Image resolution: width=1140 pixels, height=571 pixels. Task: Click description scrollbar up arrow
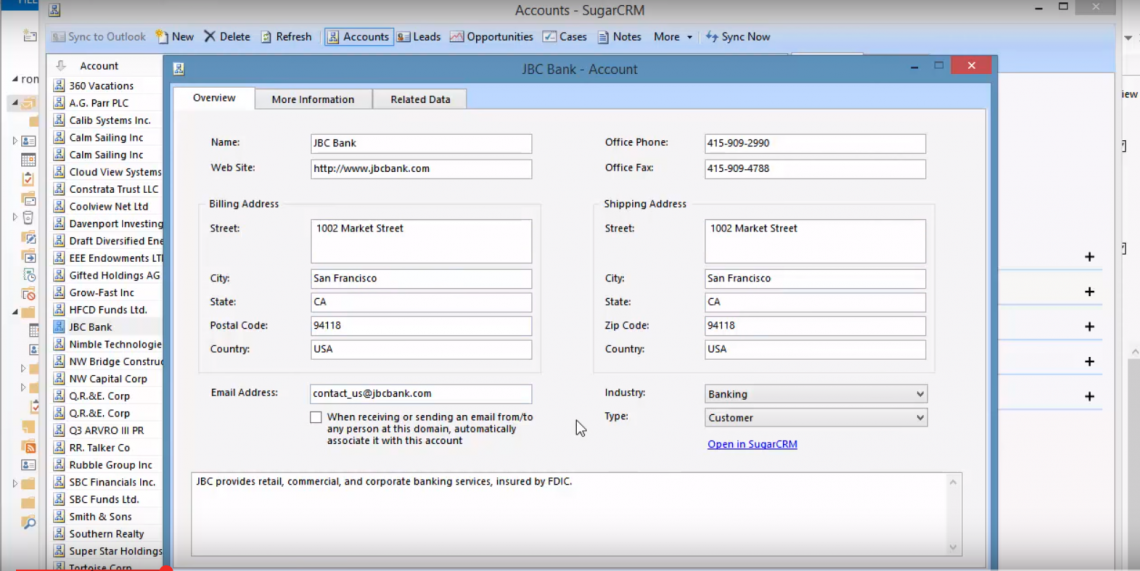point(953,482)
